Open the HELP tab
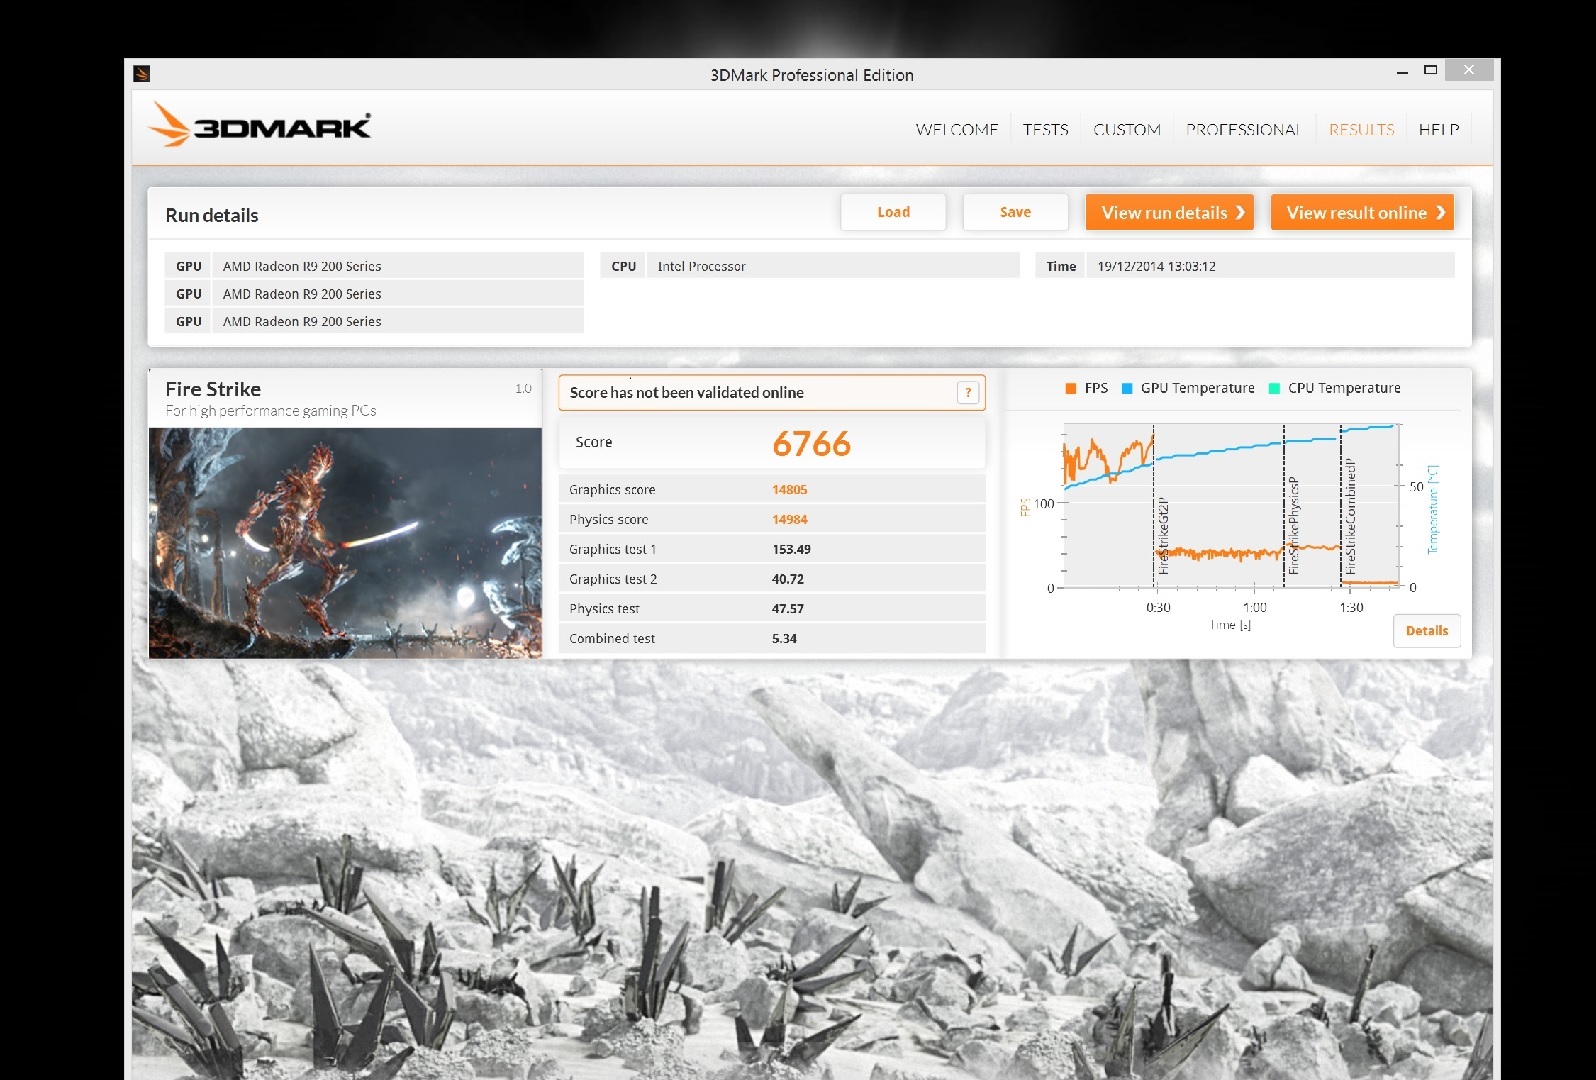 tap(1439, 129)
